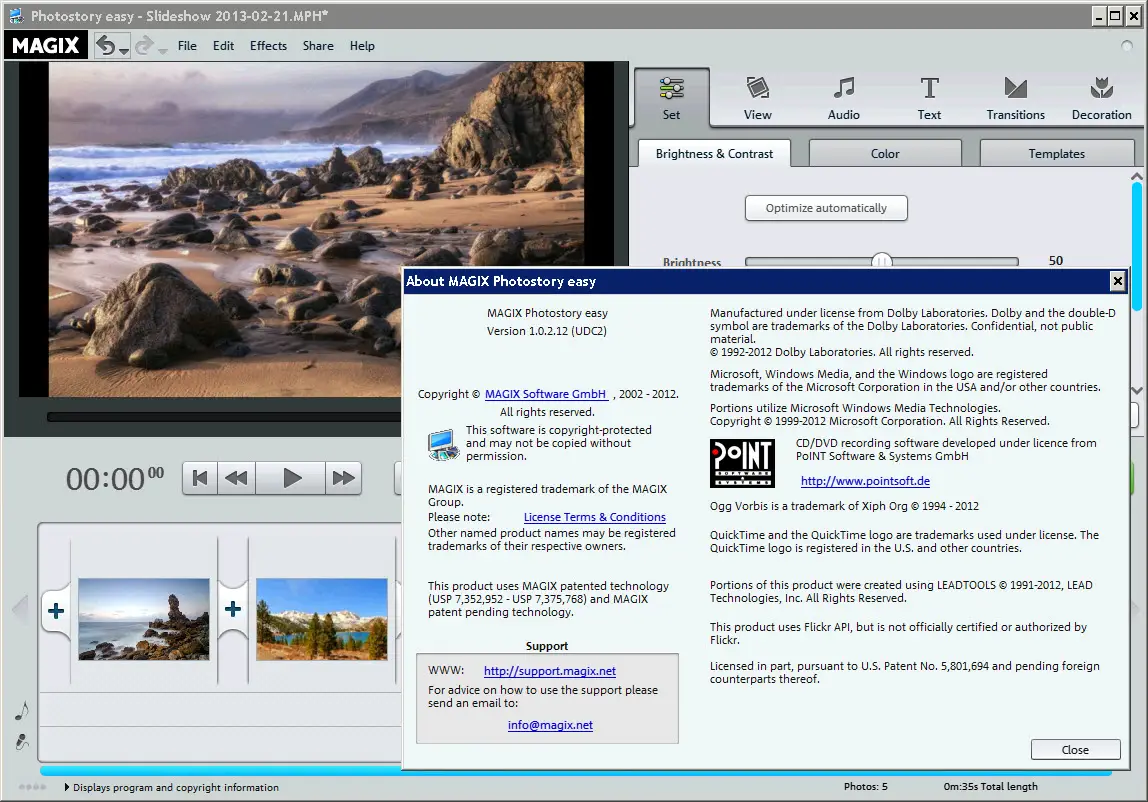
Task: Open the Decoration panel icon
Action: [1101, 88]
